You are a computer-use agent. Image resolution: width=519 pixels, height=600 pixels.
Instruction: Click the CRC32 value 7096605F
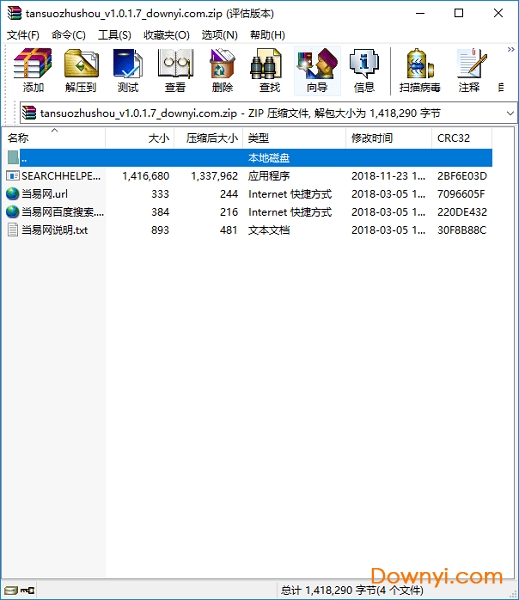pos(461,194)
